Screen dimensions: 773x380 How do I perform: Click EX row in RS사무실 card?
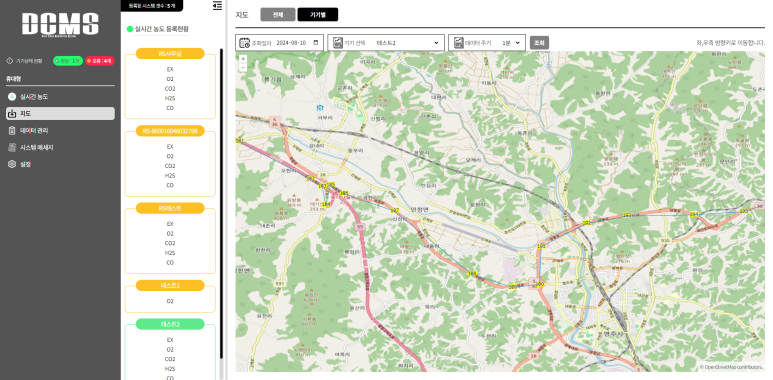pos(170,69)
